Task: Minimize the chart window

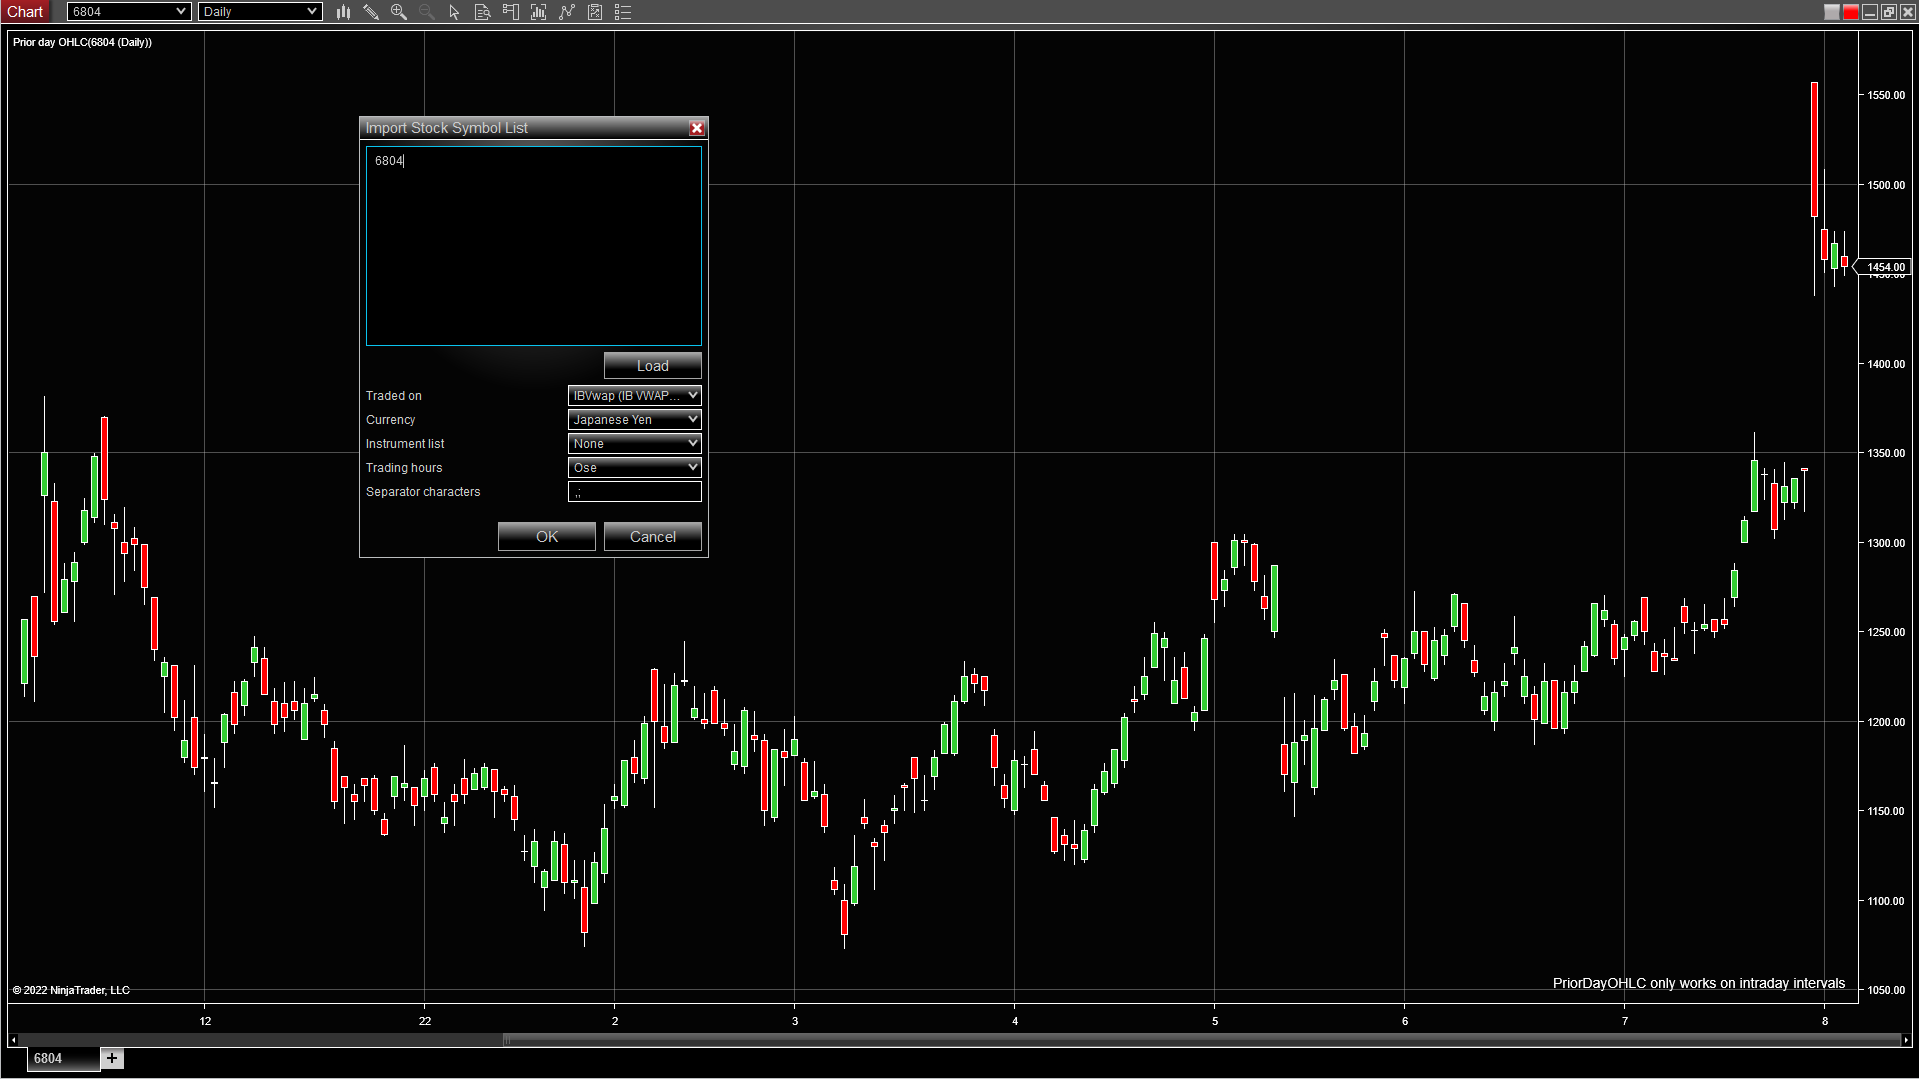Action: [x=1870, y=12]
